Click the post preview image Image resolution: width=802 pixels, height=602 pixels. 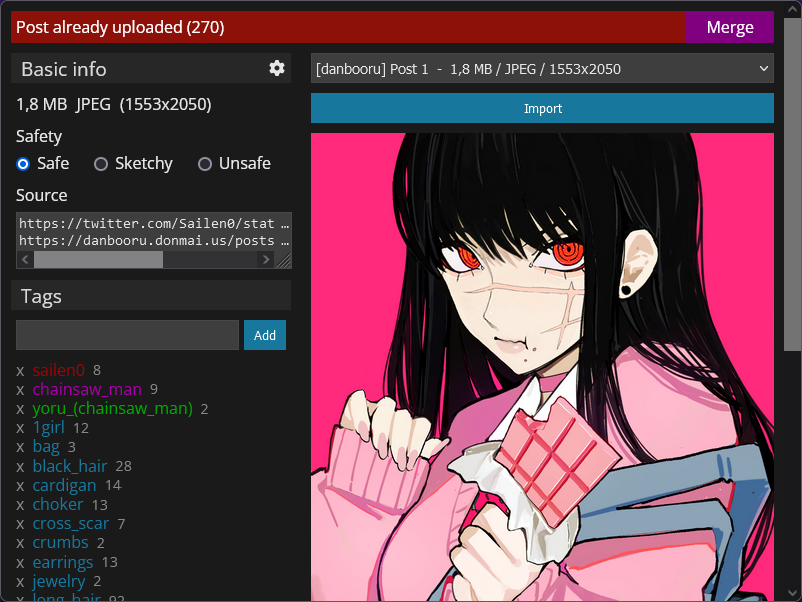coord(542,367)
